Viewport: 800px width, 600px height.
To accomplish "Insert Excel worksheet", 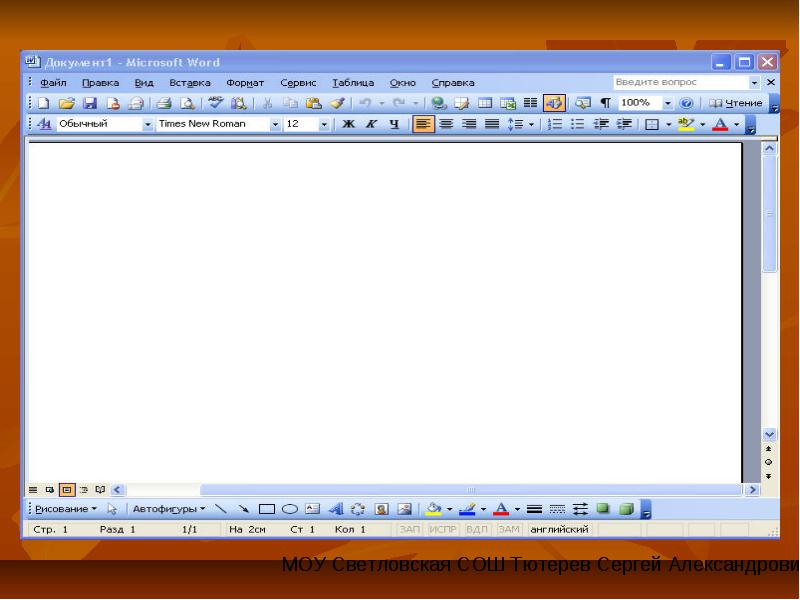I will coord(508,104).
